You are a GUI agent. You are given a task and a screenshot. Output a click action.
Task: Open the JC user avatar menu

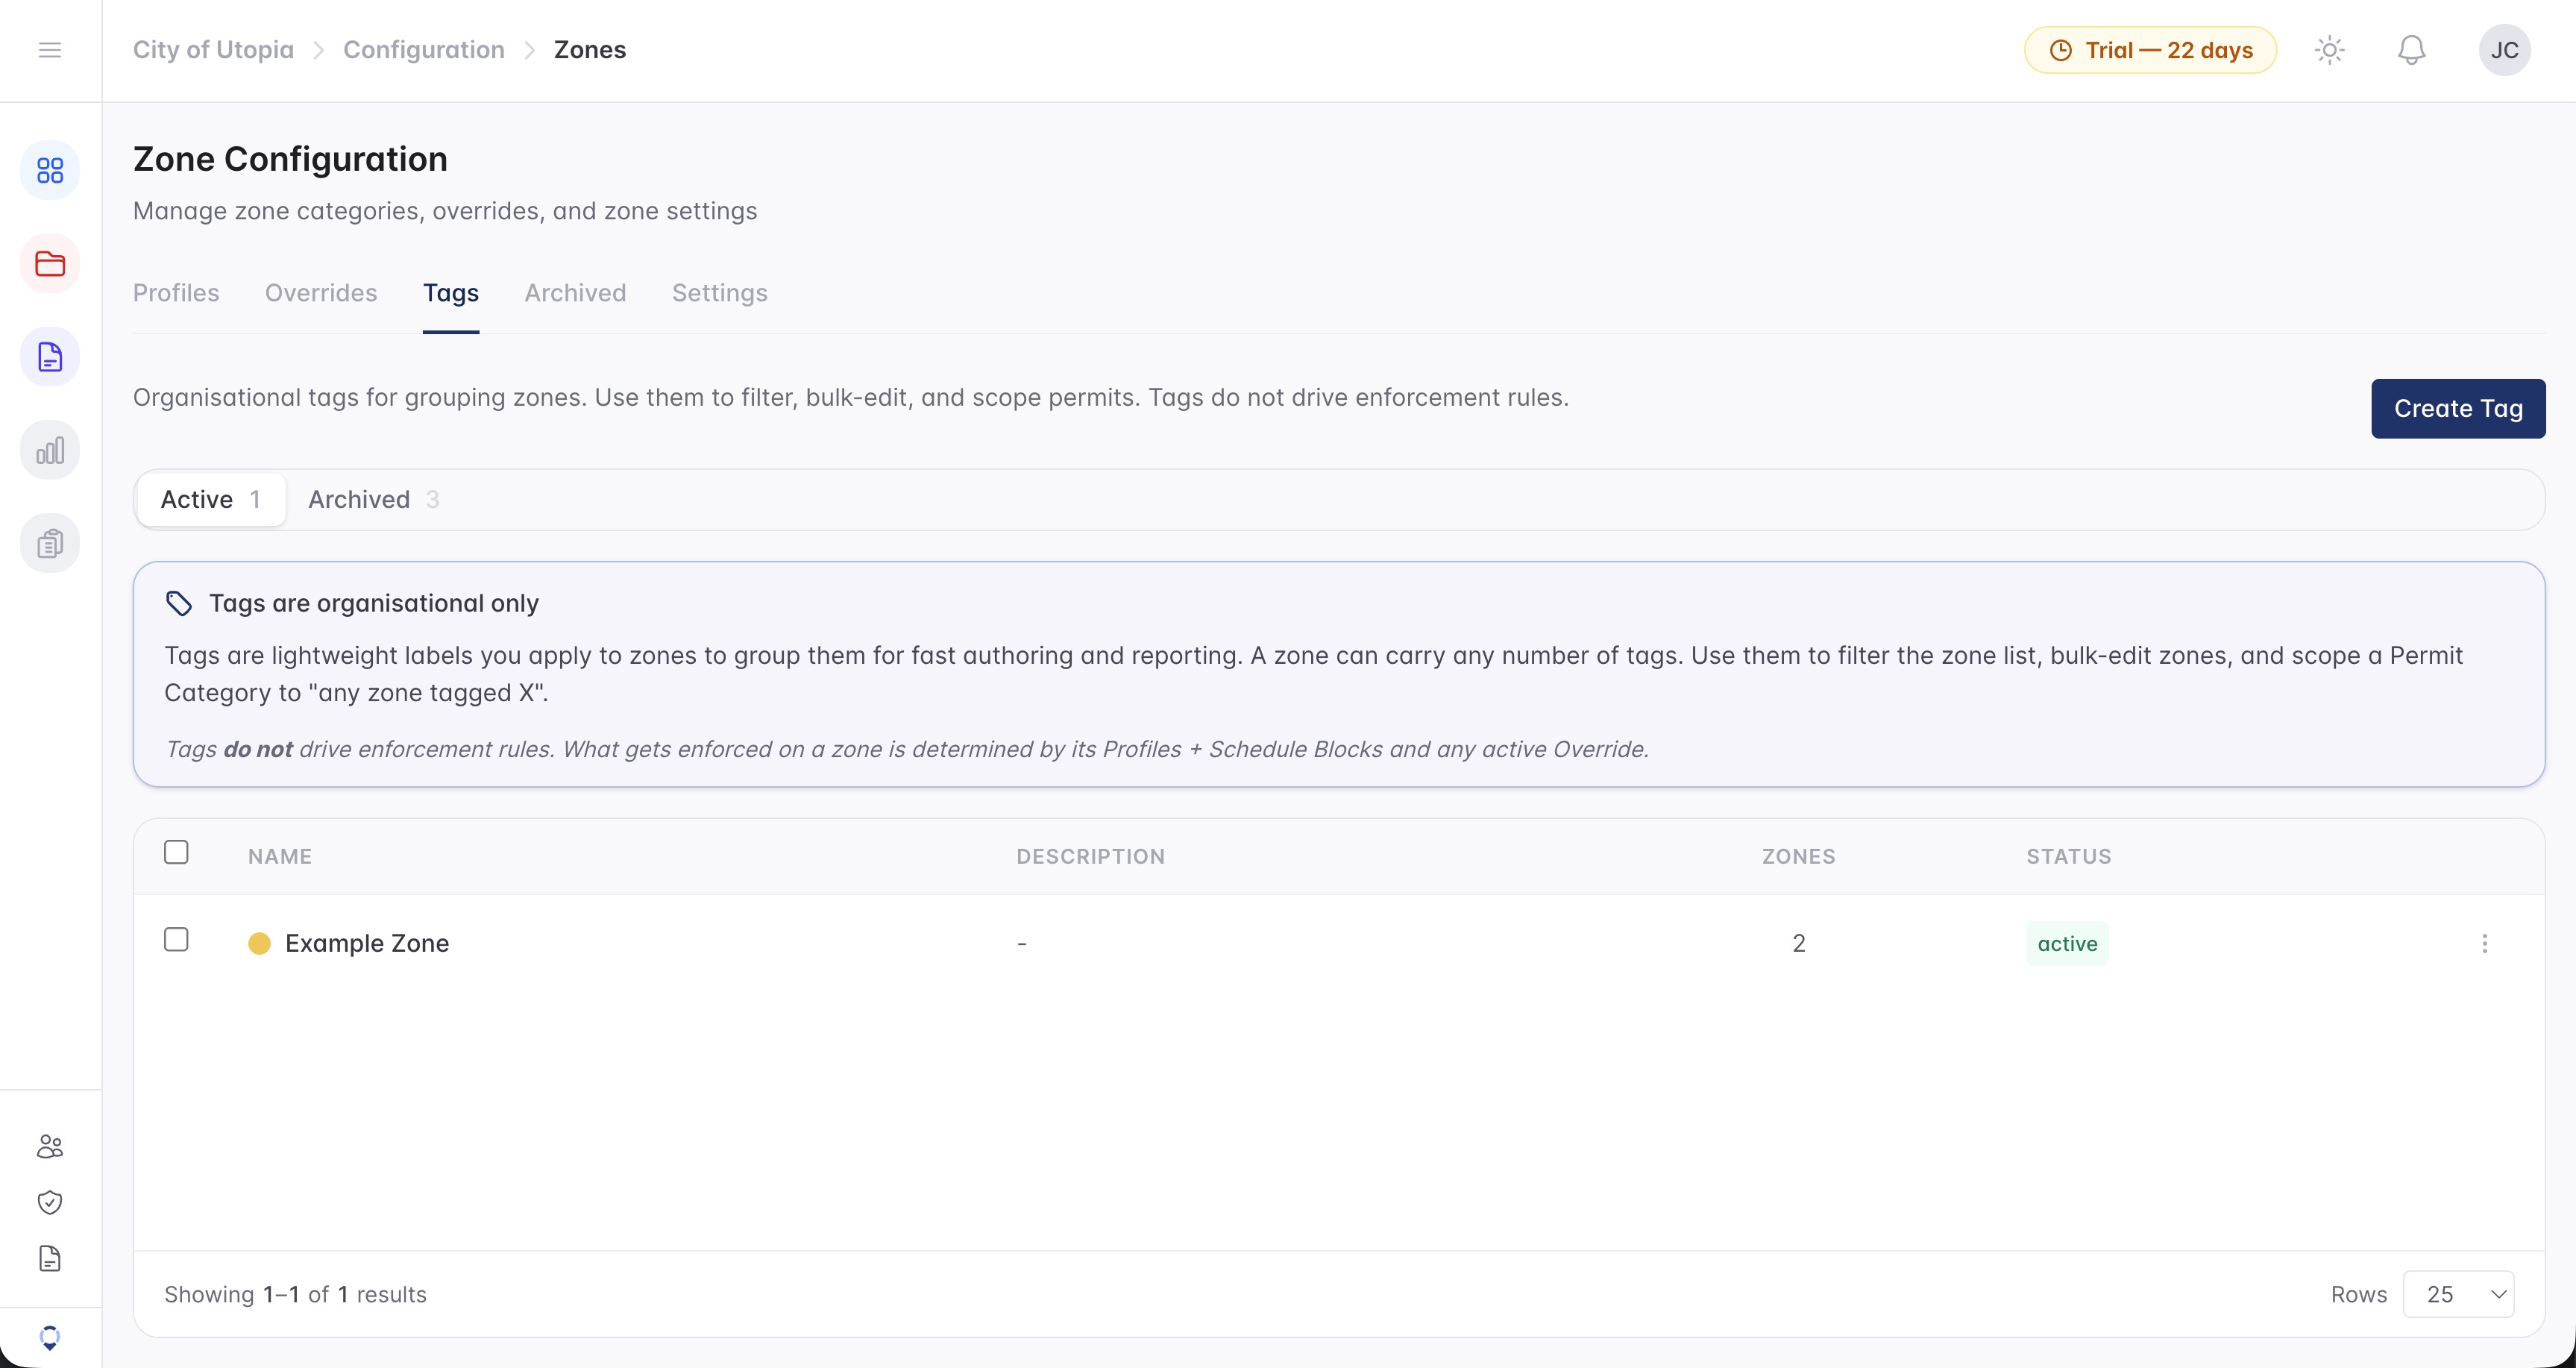click(x=2505, y=50)
